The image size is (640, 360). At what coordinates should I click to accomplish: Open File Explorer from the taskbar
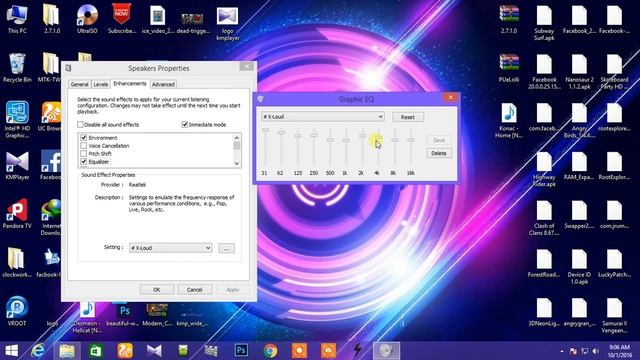67,350
